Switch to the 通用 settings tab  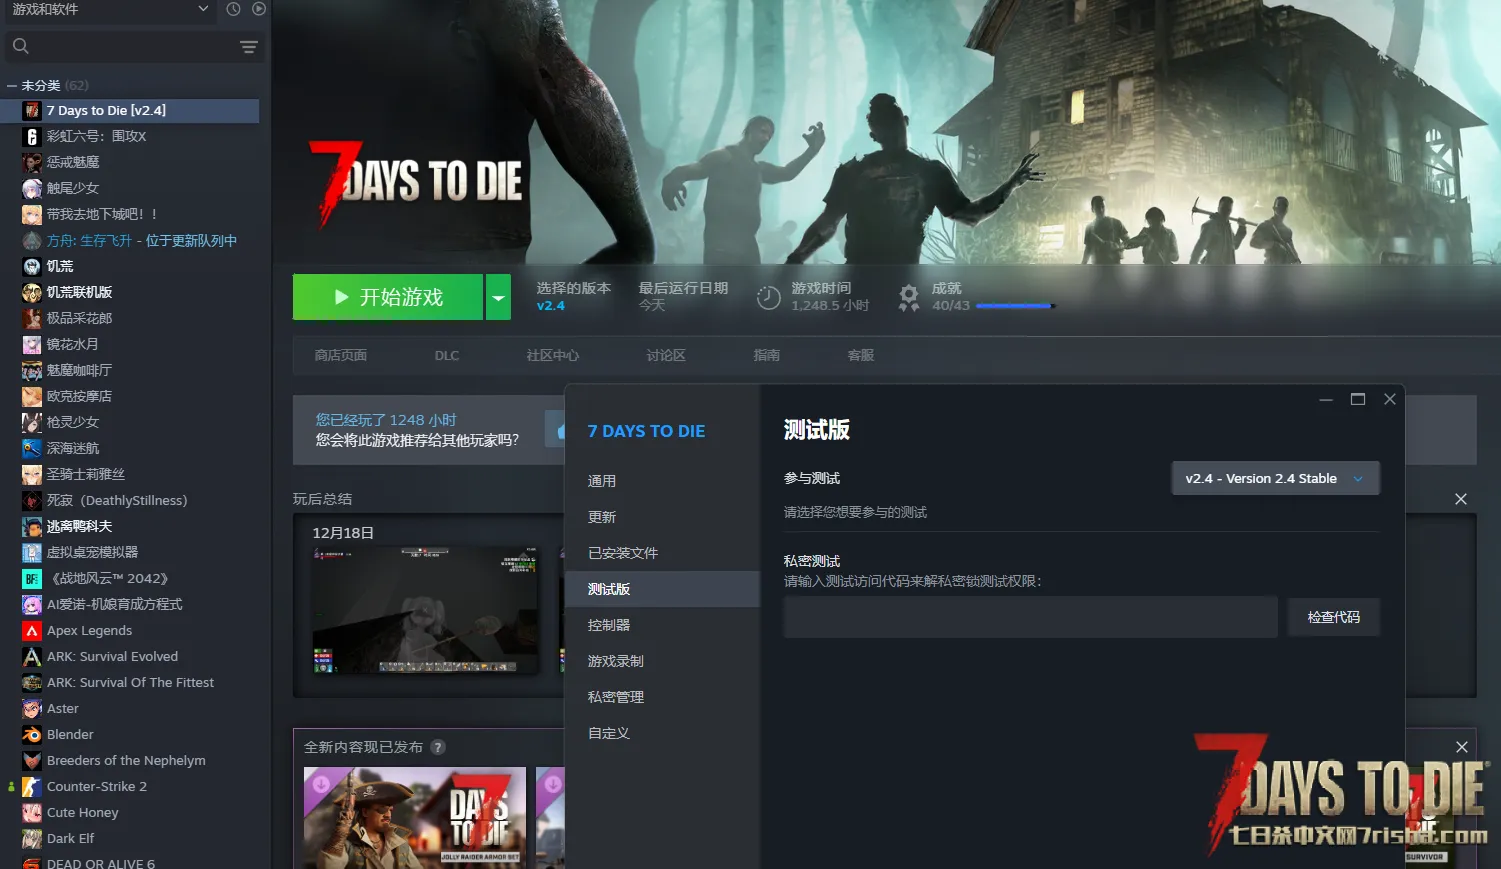point(602,481)
